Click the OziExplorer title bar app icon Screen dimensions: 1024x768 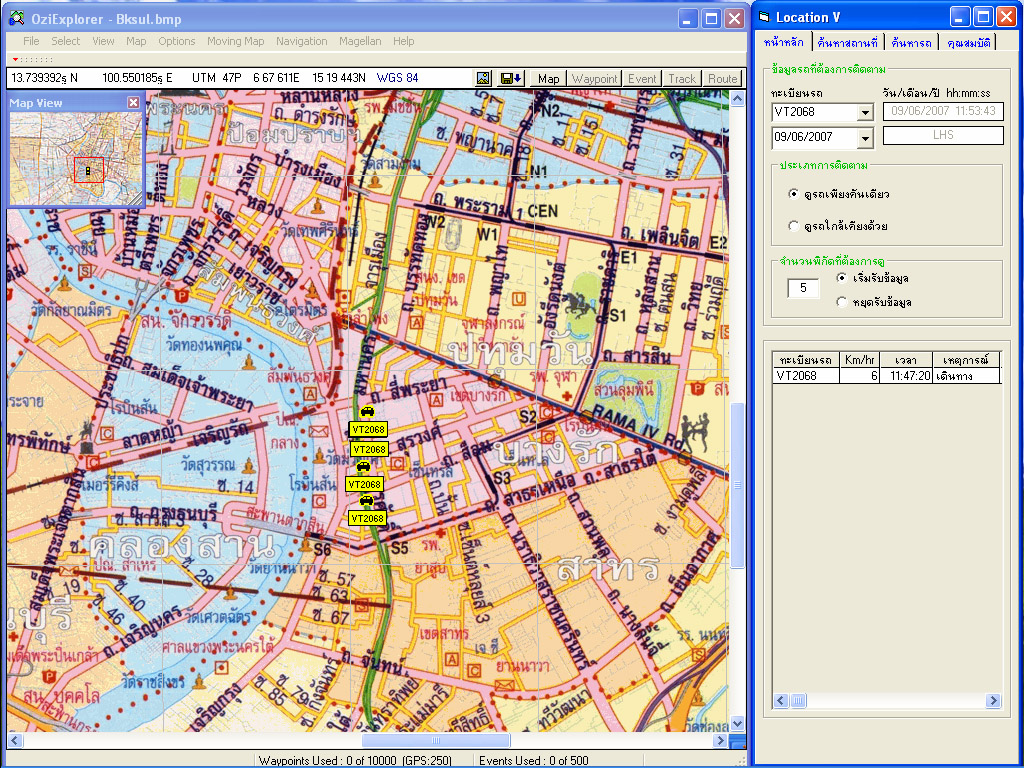[16, 18]
